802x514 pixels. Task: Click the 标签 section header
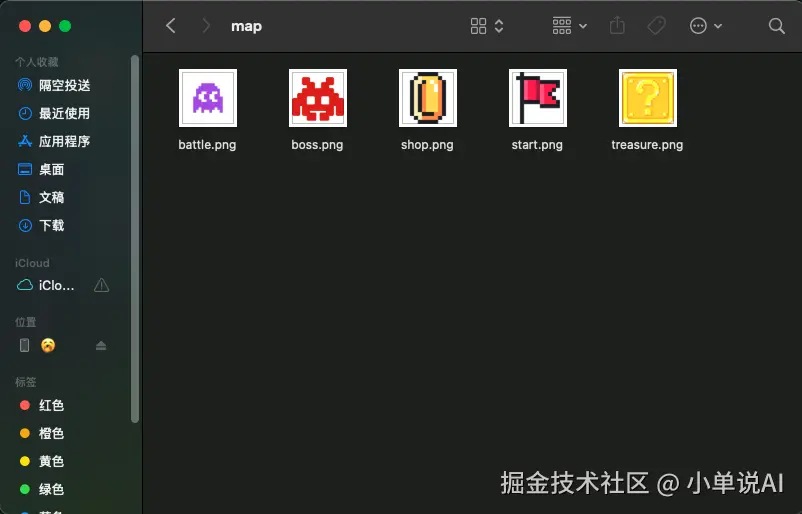tap(26, 382)
